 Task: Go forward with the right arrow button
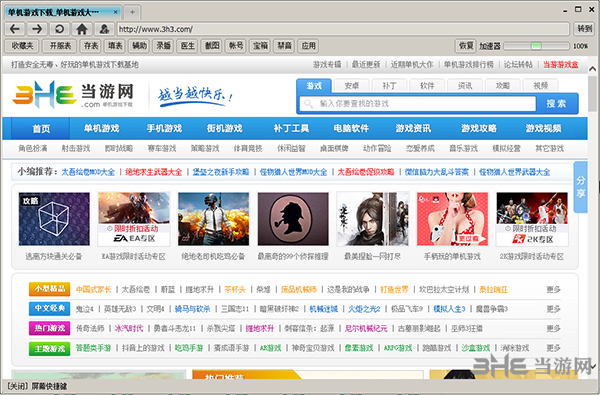[37, 29]
